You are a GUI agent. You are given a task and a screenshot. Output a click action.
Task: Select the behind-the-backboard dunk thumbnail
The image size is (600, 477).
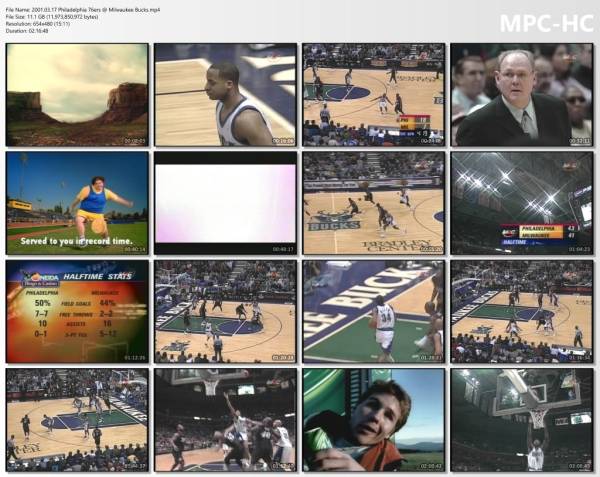click(x=522, y=420)
